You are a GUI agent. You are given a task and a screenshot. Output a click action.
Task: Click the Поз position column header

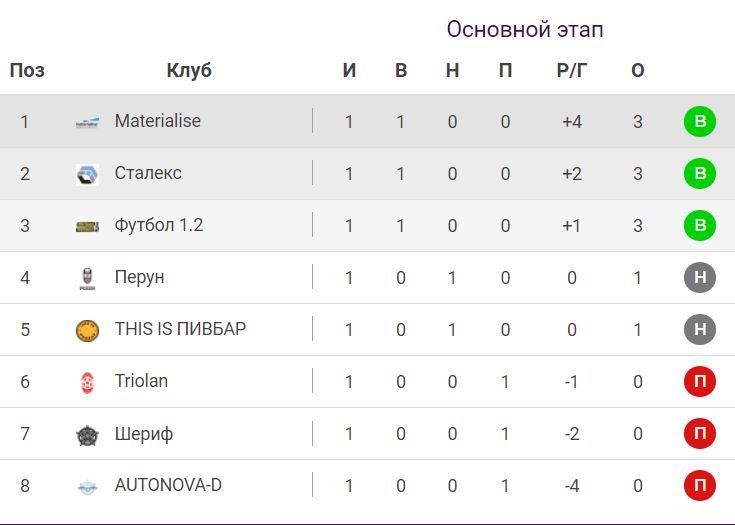pos(27,71)
